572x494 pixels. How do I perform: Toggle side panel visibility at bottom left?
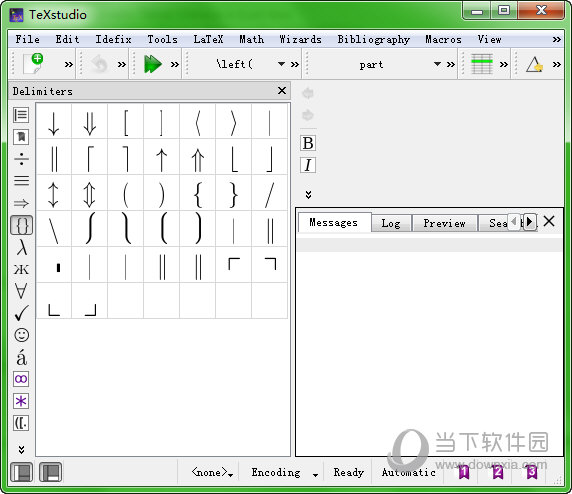click(x=22, y=472)
